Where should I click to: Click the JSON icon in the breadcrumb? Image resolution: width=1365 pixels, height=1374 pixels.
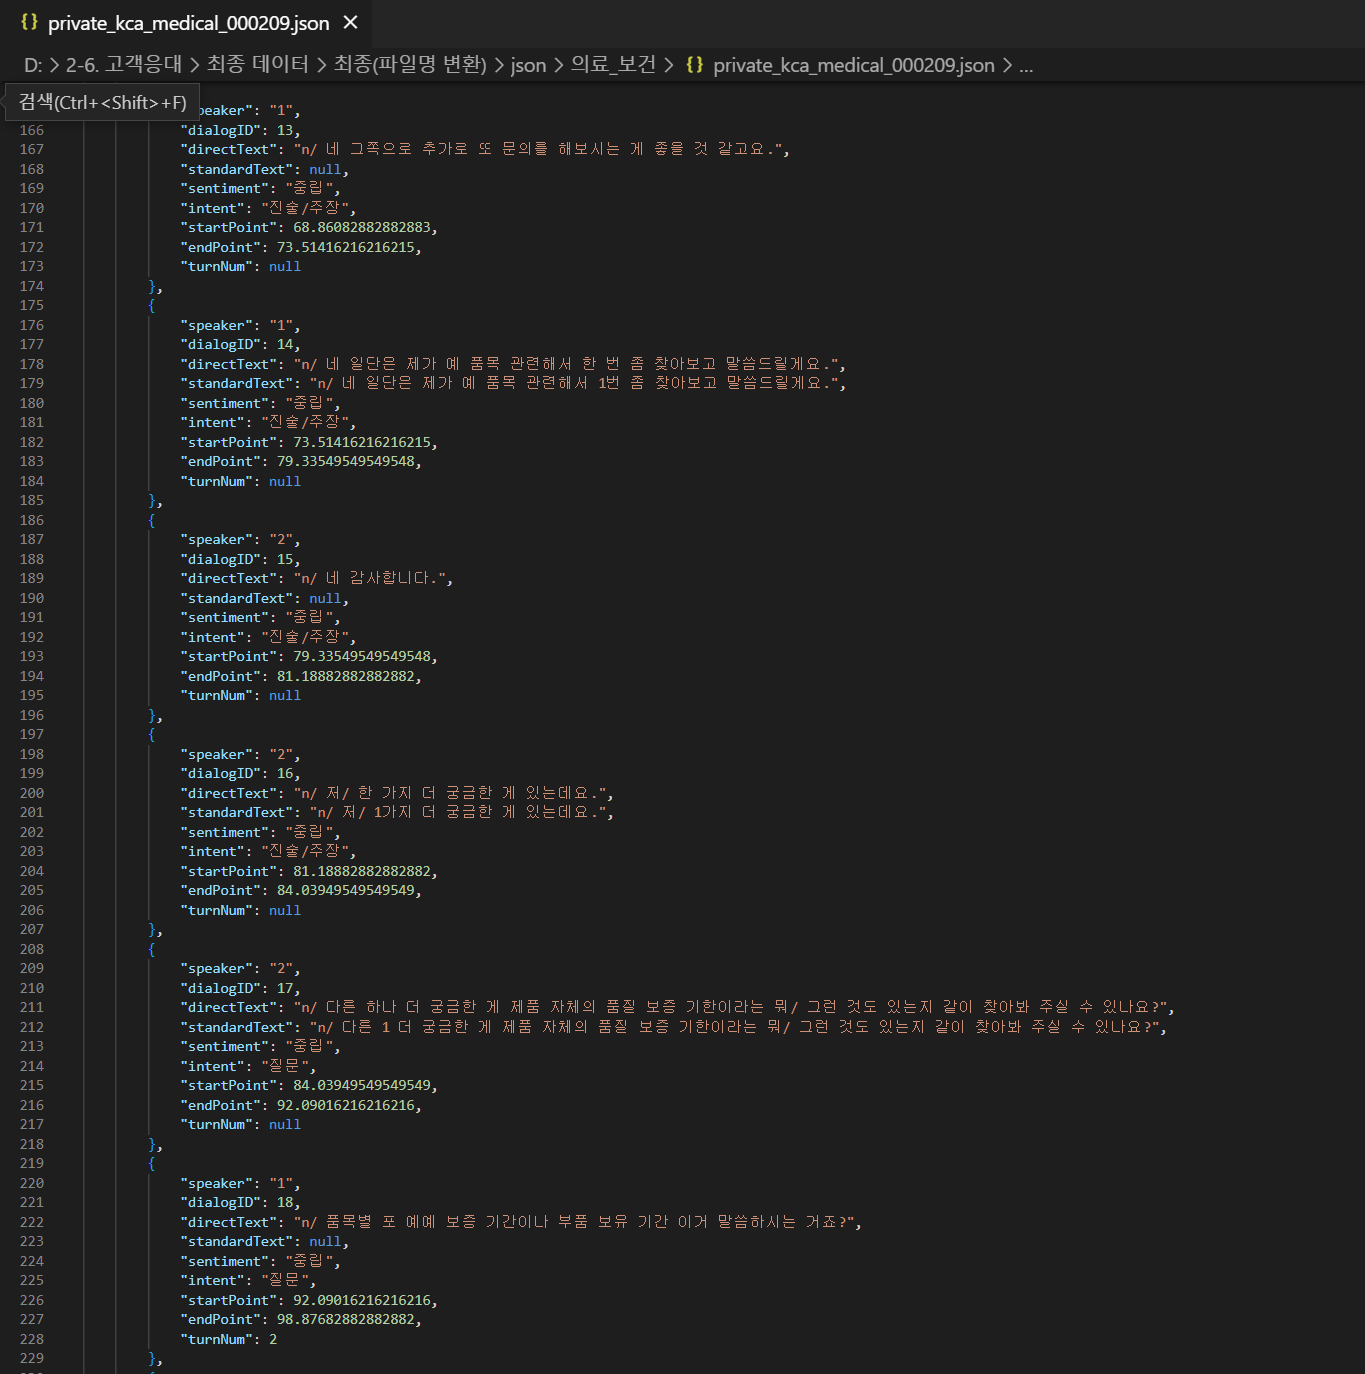point(694,65)
